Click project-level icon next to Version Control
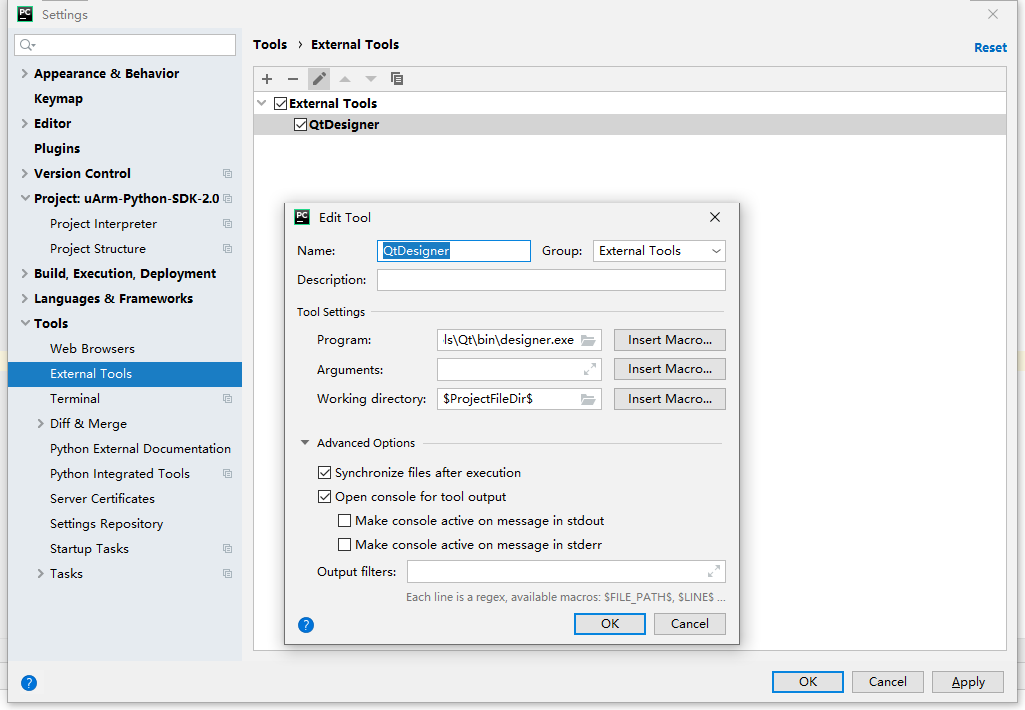Image resolution: width=1025 pixels, height=710 pixels. click(227, 173)
